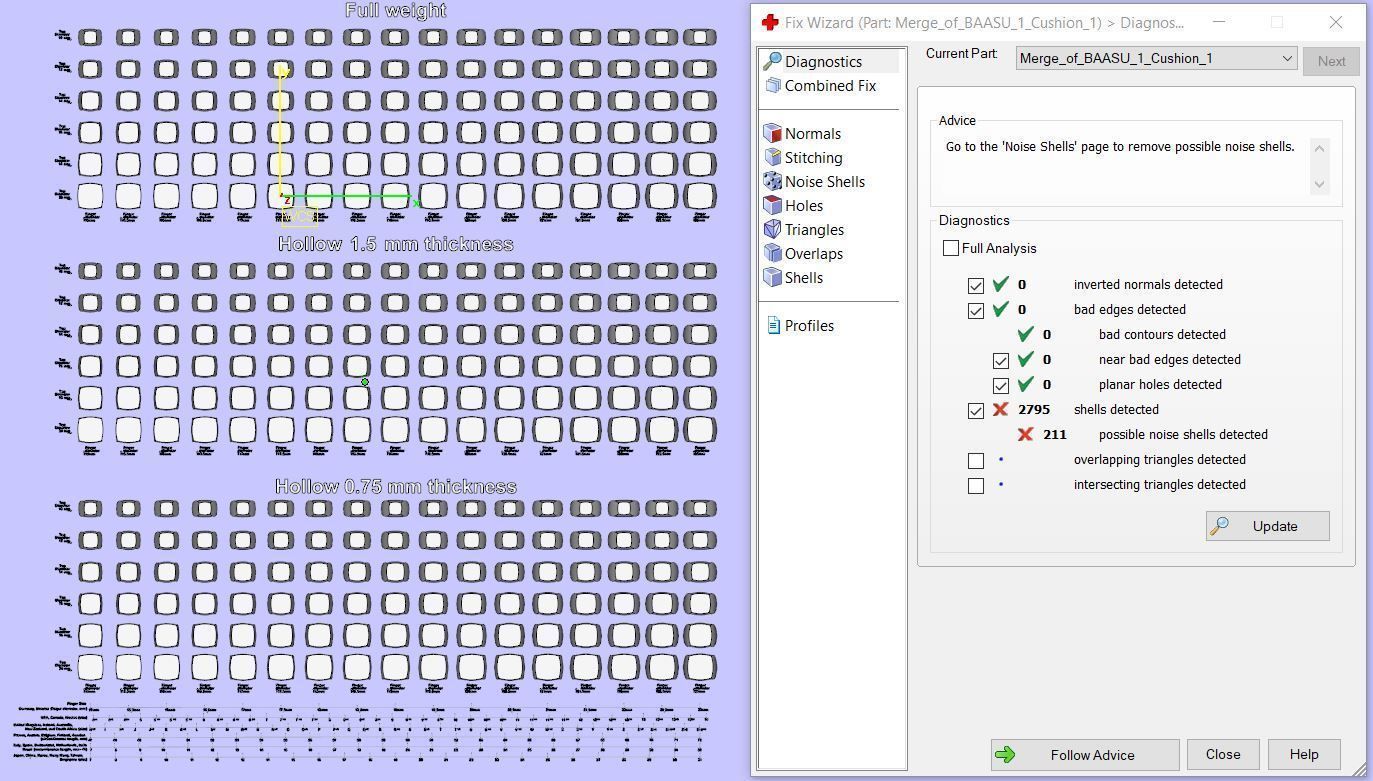Click green checkmark beside bad edges detected
The width and height of the screenshot is (1373, 781).
pyautogui.click(x=1000, y=310)
